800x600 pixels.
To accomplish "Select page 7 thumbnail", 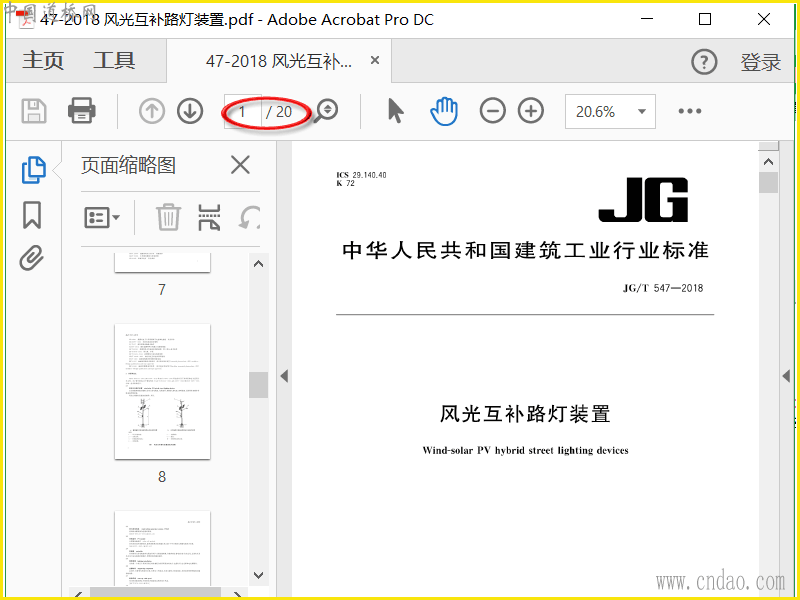I will [162, 262].
